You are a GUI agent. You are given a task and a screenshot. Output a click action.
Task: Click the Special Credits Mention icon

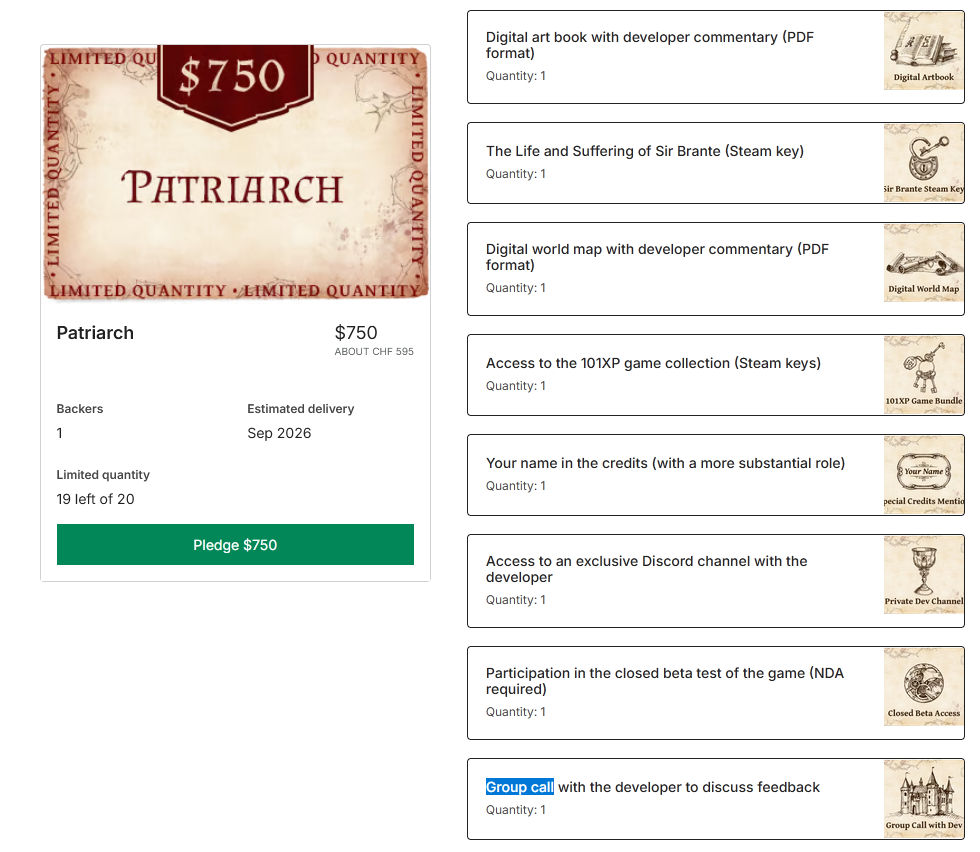923,475
